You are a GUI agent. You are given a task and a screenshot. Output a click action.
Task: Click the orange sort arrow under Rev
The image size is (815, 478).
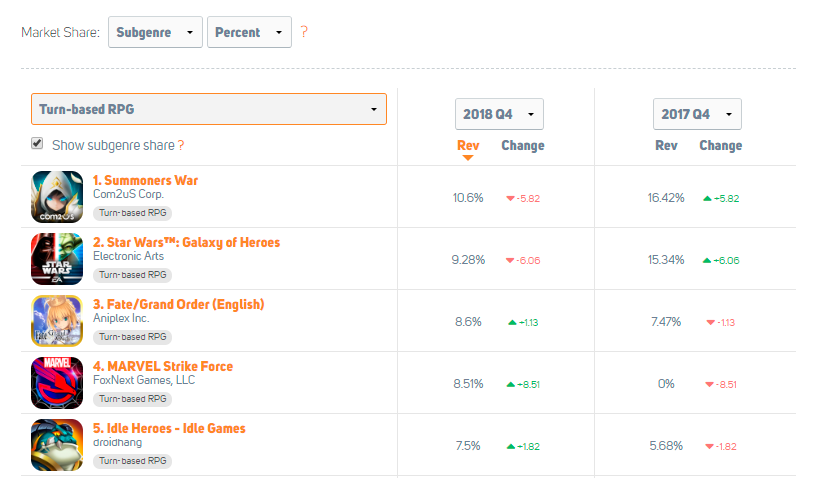468,158
